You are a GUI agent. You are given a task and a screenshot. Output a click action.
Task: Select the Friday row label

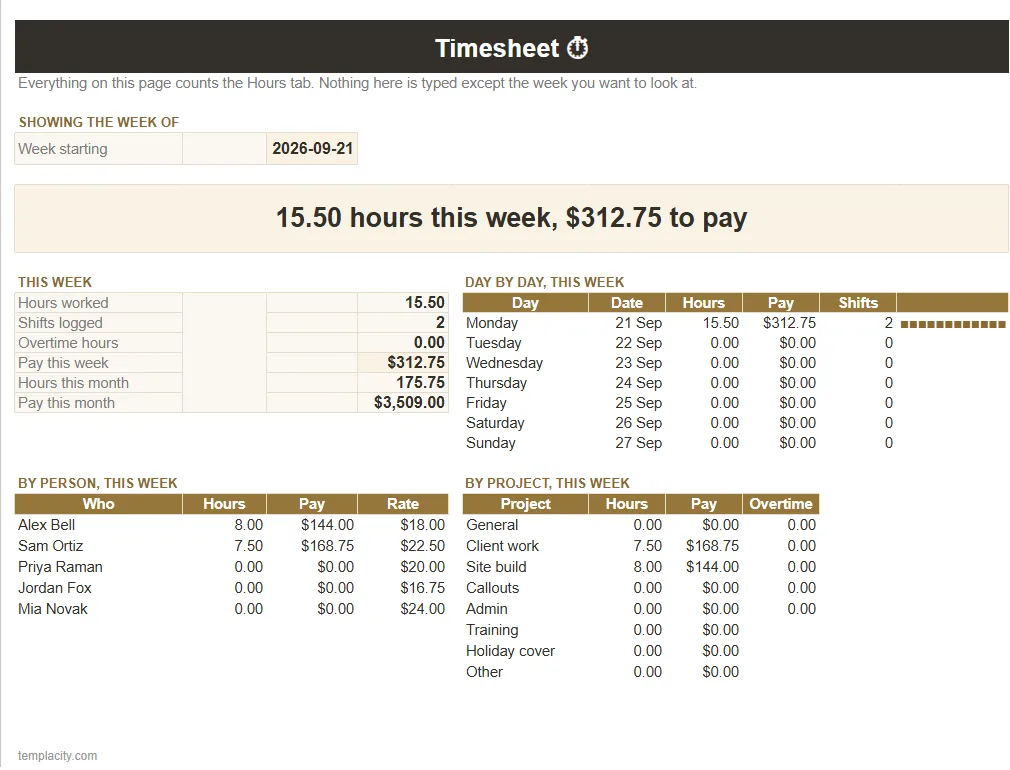(x=486, y=403)
